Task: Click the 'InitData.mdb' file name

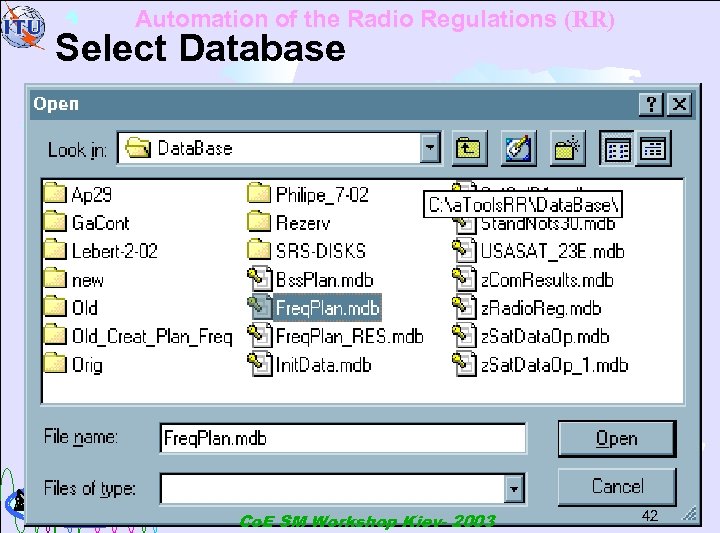Action: tap(324, 365)
